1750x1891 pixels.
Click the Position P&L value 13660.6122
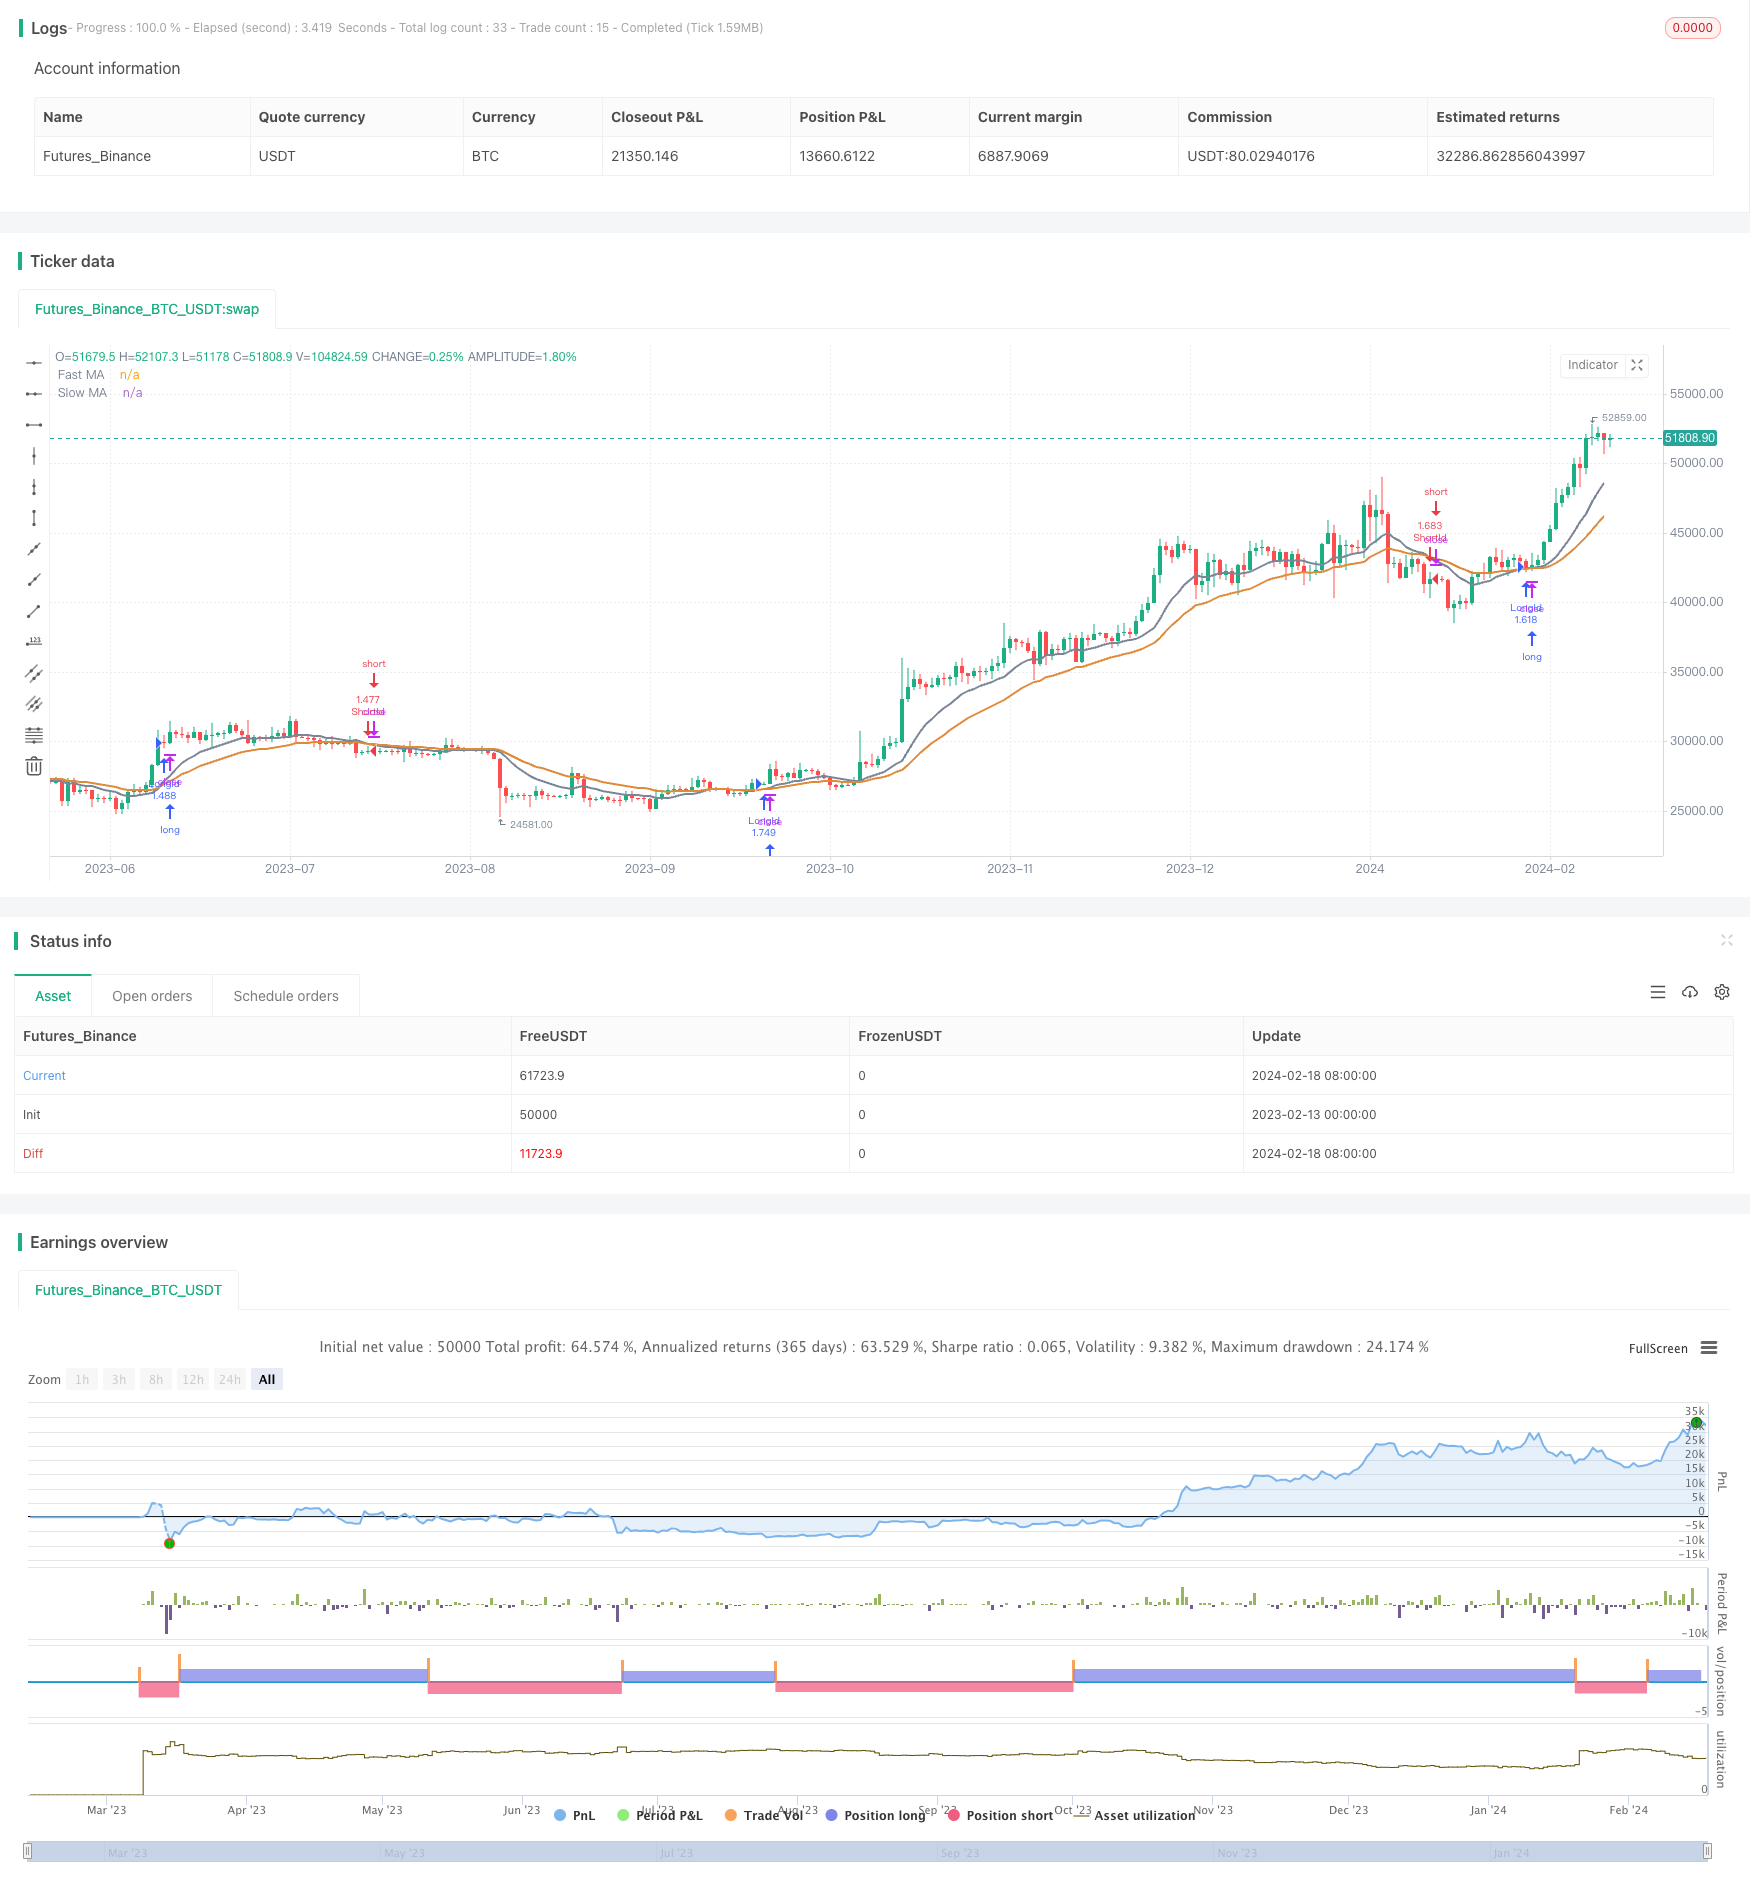837,156
